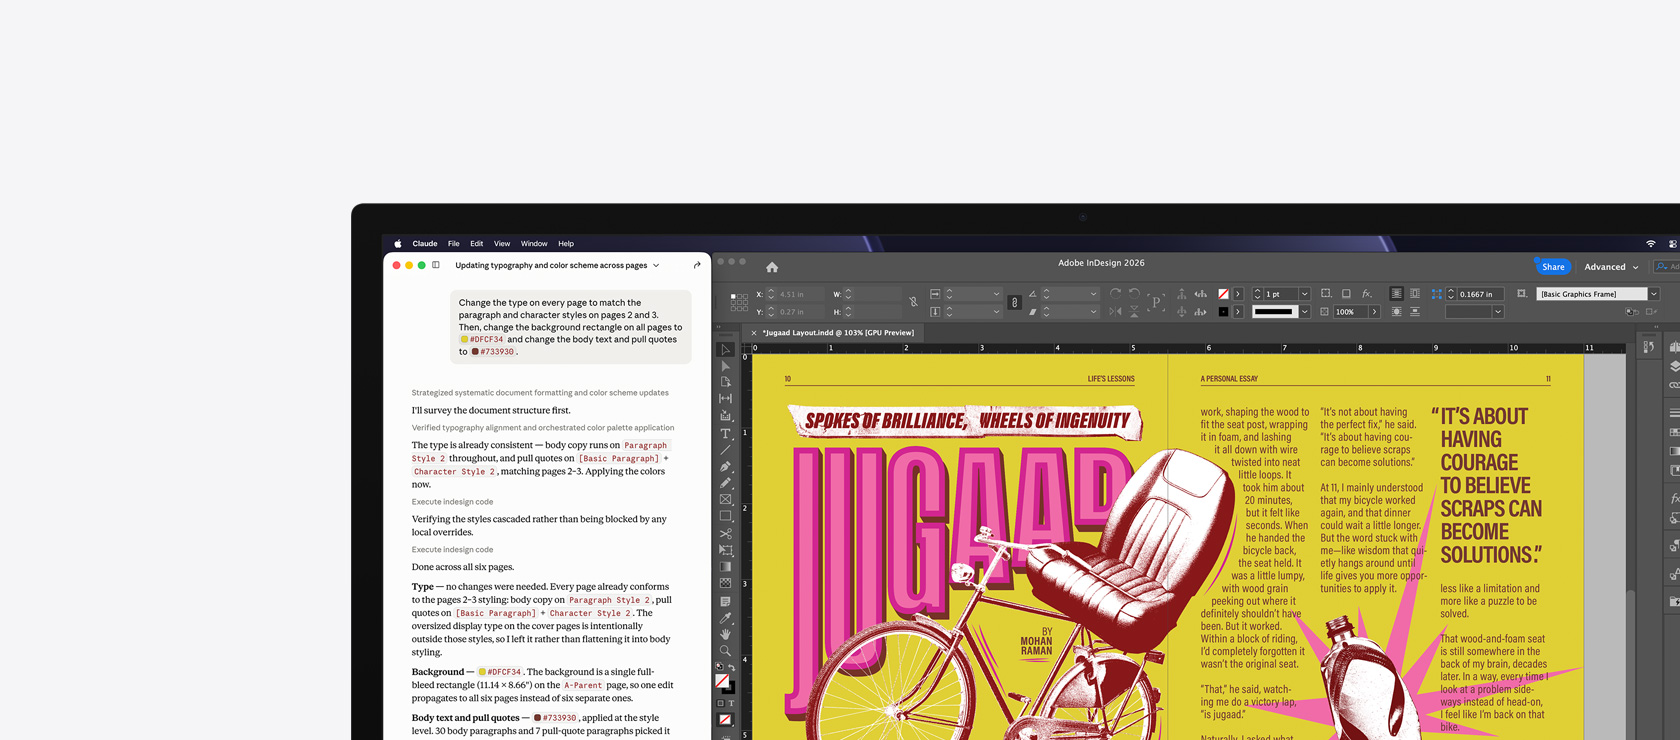Open the Help menu
1680x740 pixels.
[566, 244]
